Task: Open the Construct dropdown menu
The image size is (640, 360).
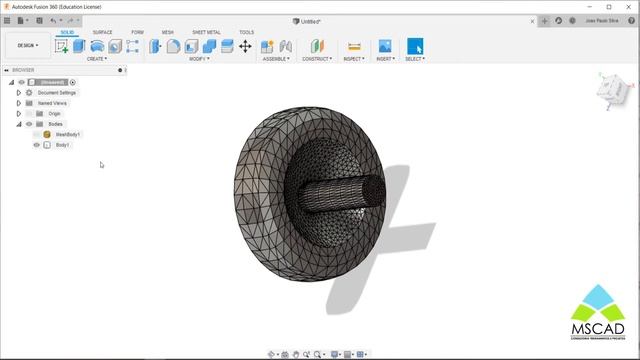Action: [x=317, y=59]
